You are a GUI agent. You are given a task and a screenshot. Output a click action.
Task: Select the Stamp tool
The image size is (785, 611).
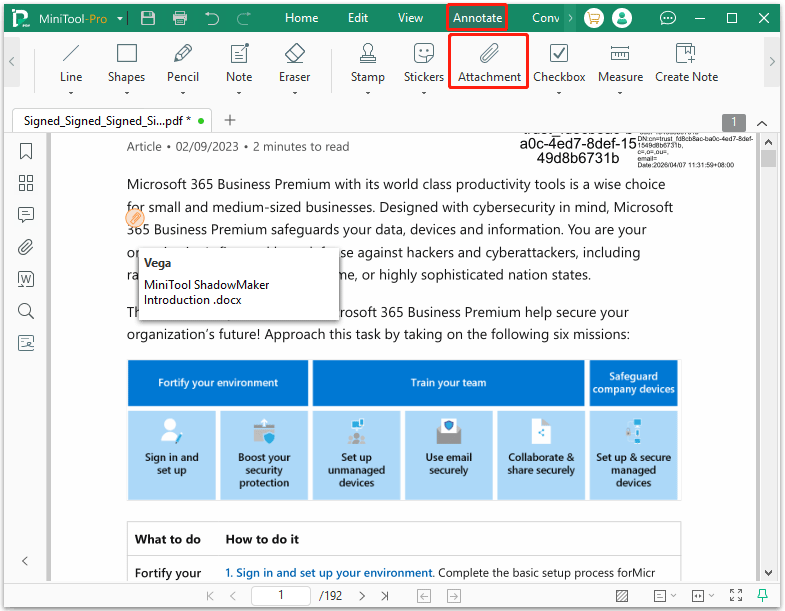368,63
